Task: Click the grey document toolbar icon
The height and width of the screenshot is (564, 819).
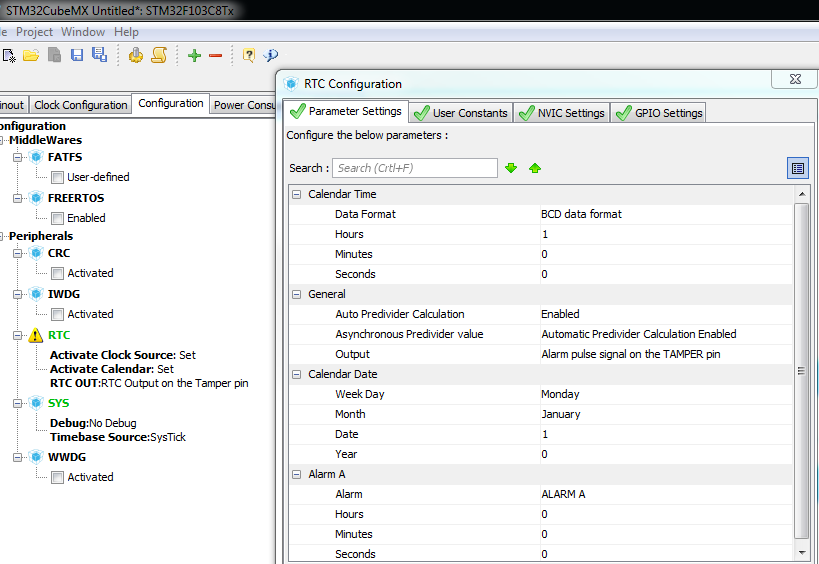Action: [x=54, y=55]
